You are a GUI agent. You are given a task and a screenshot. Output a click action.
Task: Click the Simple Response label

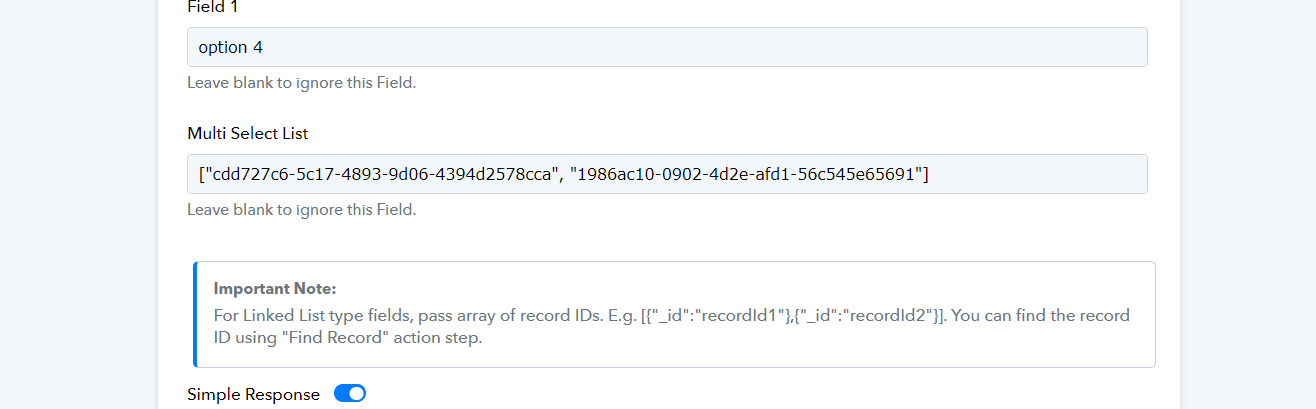(253, 394)
